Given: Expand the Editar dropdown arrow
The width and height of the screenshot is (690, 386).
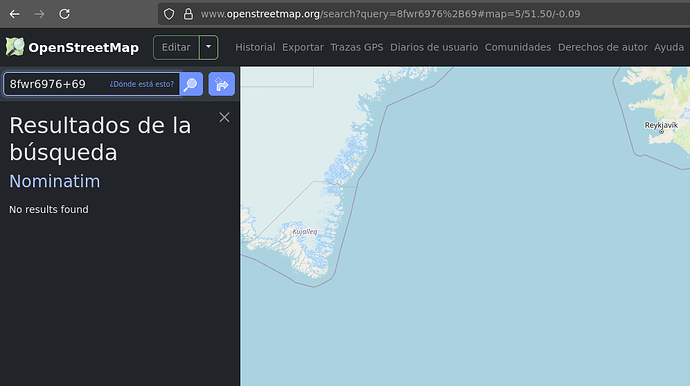Looking at the screenshot, I should point(209,47).
